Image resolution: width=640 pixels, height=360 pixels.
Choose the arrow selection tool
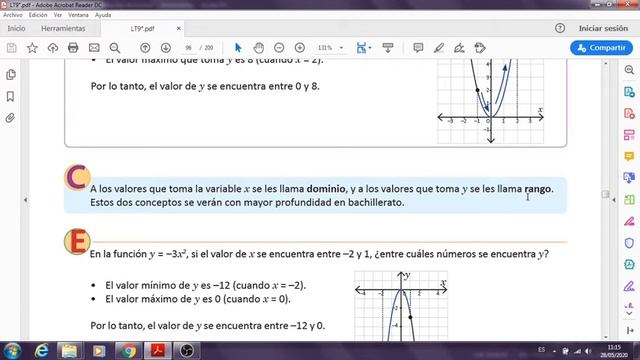click(x=238, y=48)
